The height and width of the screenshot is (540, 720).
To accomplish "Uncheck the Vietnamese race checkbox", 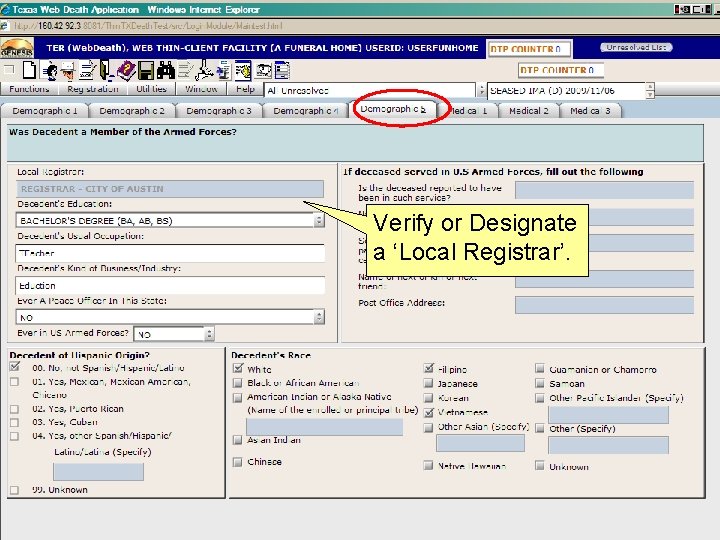I will pos(429,412).
